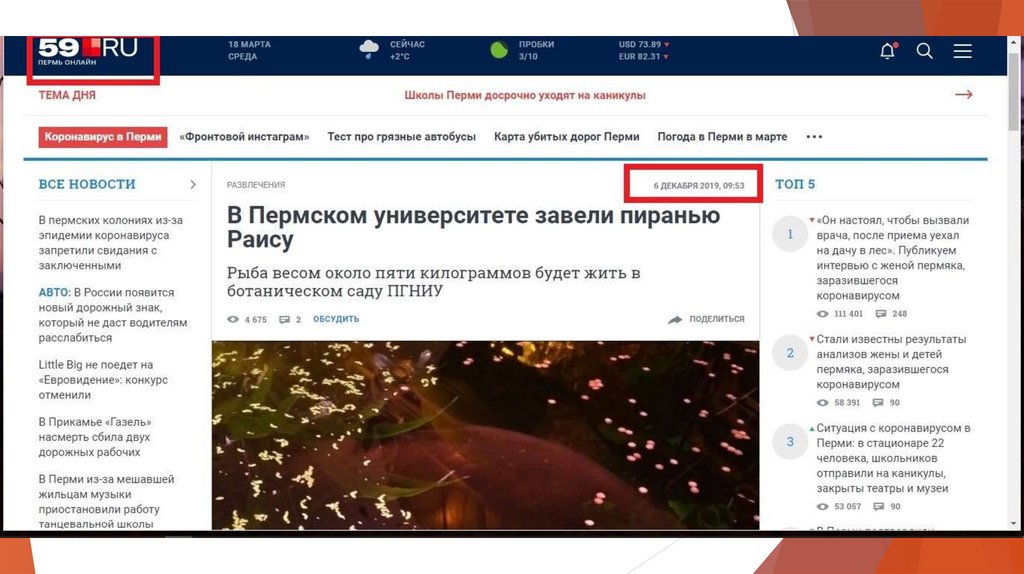Follow the red arrow in Тема дня

pyautogui.click(x=963, y=95)
